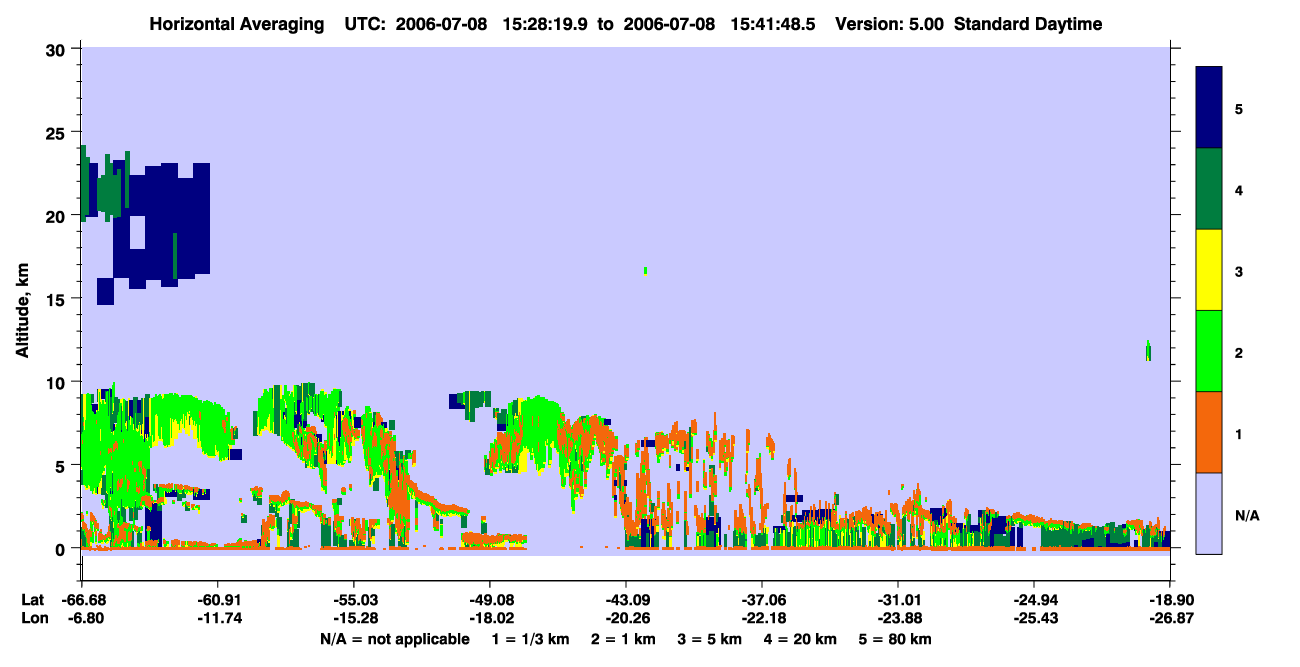Click the longitude value -25.43
Screen dimensions: 1300x667
[x=1034, y=618]
